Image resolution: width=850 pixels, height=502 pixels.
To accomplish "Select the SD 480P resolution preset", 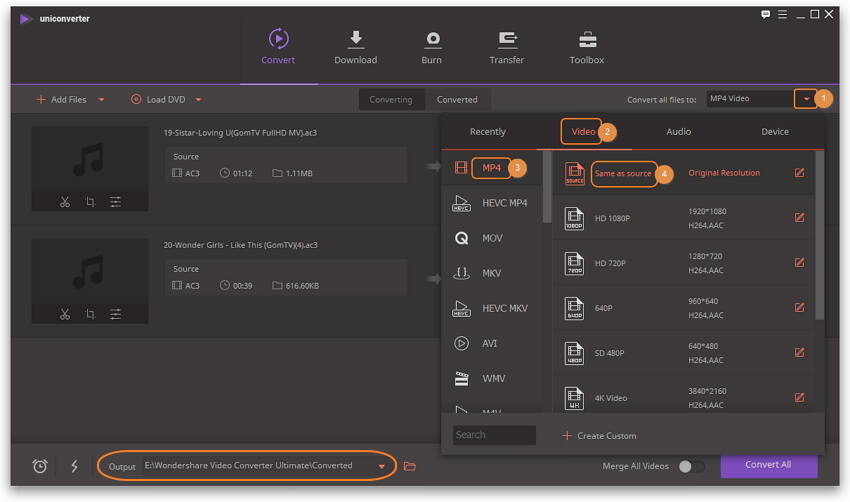I will pos(684,353).
